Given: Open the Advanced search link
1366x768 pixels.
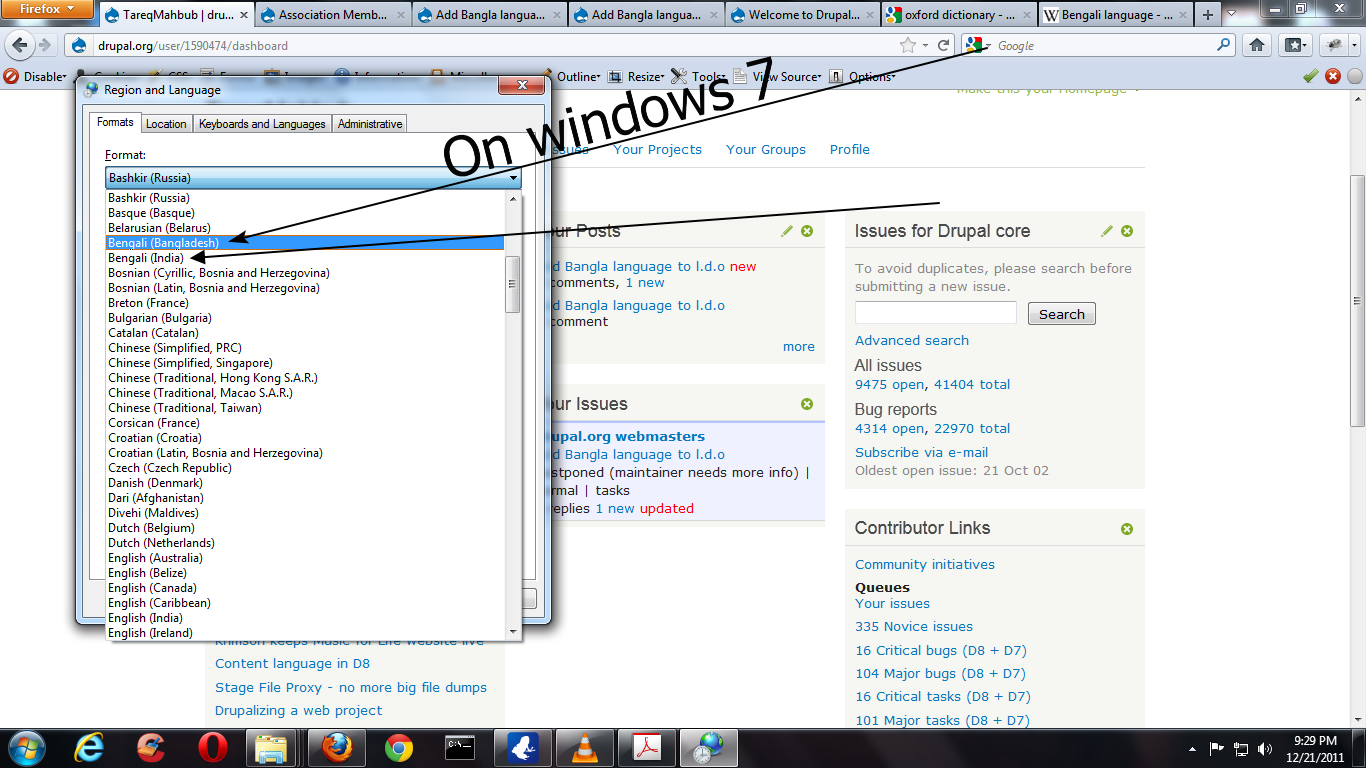Looking at the screenshot, I should (x=912, y=340).
